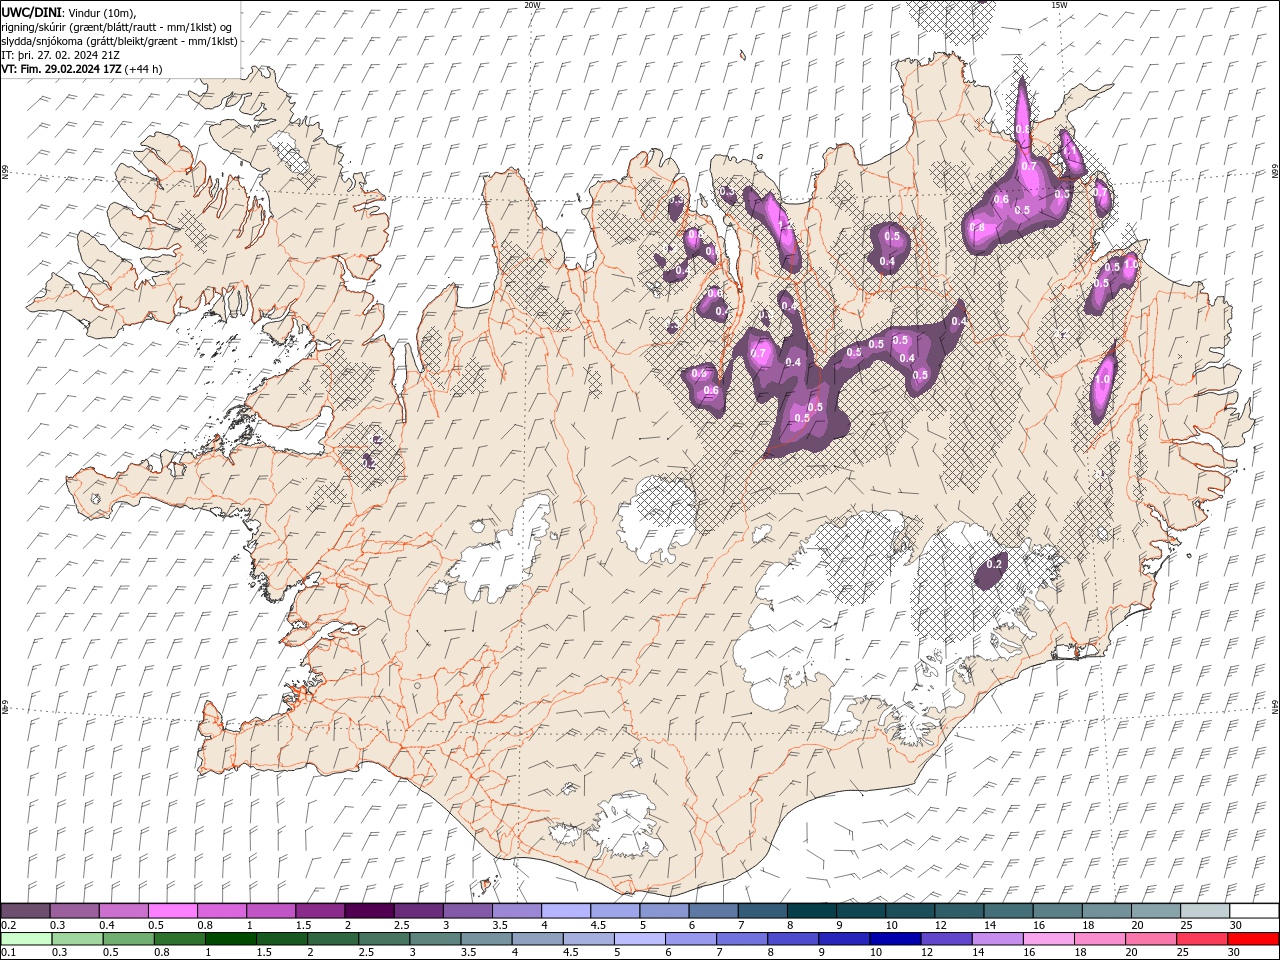This screenshot has width=1280, height=960.
Task: Select the lavender 4 snow legend swatch
Action: click(x=565, y=911)
